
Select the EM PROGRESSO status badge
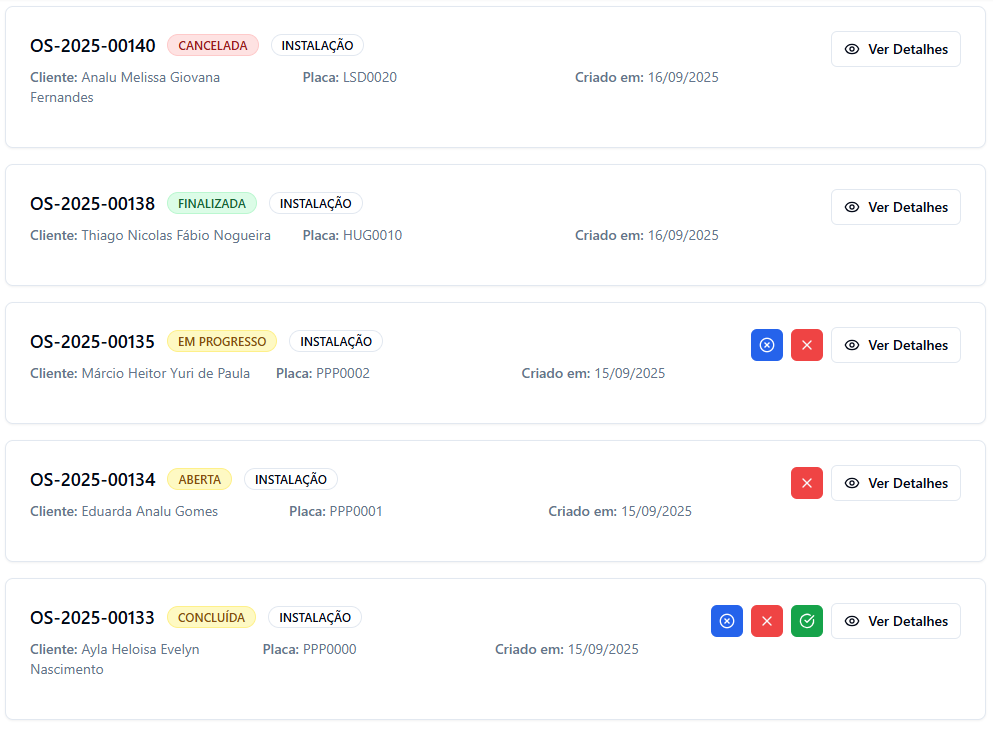[222, 341]
